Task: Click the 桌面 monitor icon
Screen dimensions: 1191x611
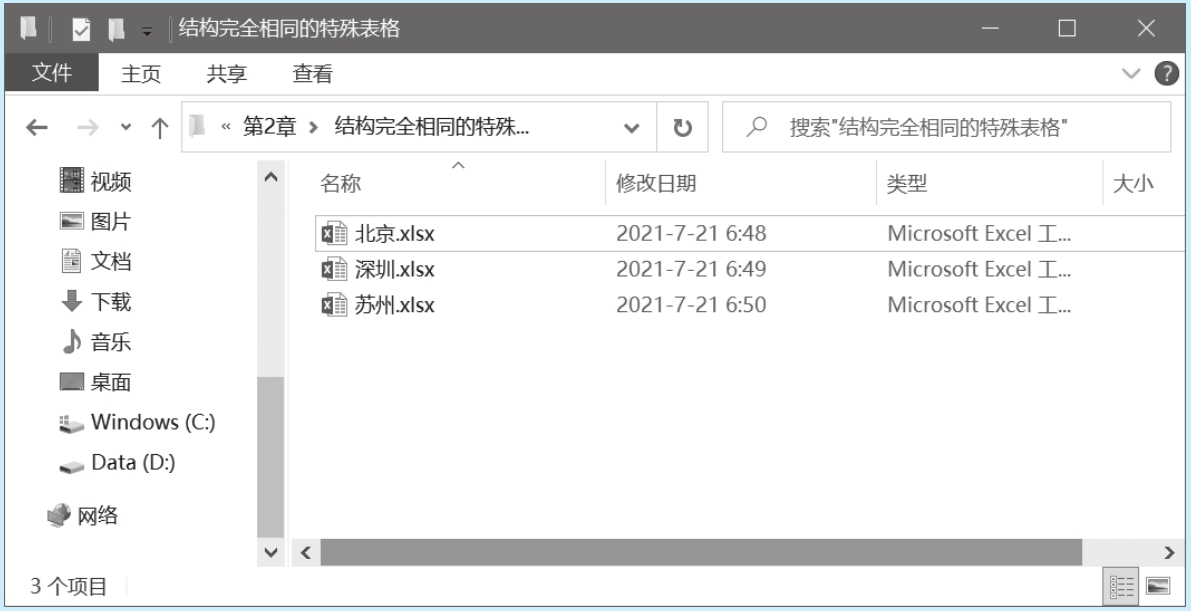Action: point(71,381)
